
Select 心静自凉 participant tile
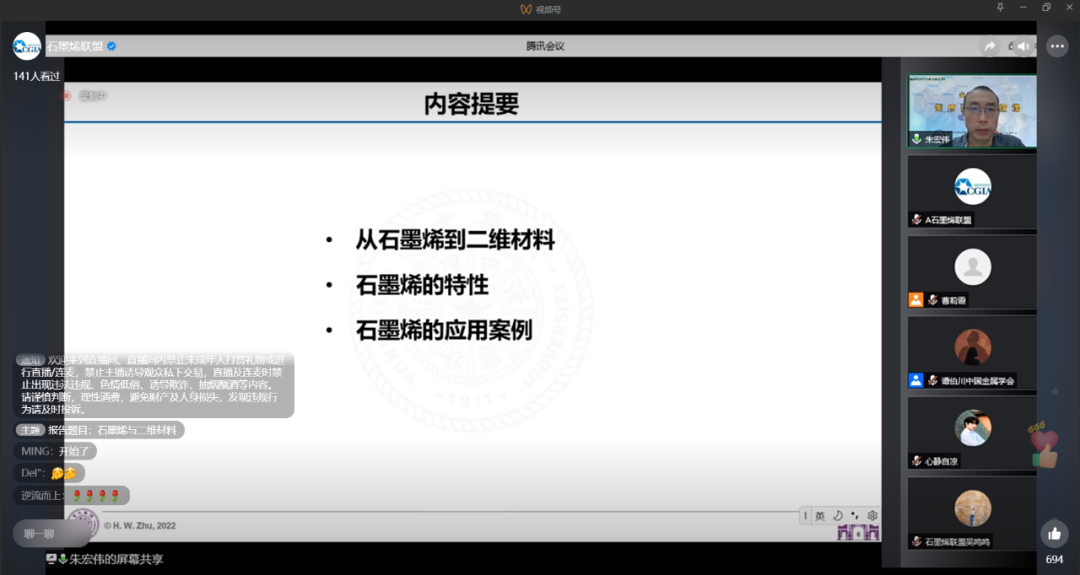coord(972,433)
